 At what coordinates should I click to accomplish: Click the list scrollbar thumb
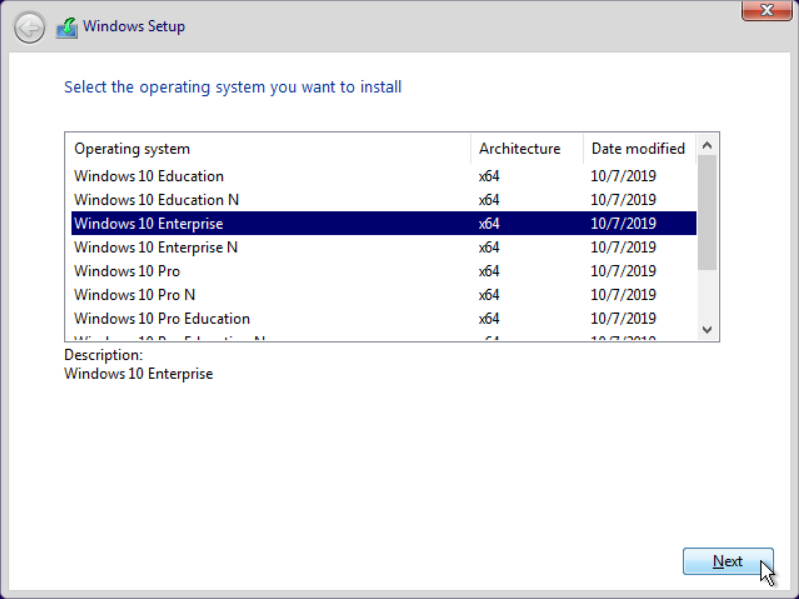click(x=707, y=212)
